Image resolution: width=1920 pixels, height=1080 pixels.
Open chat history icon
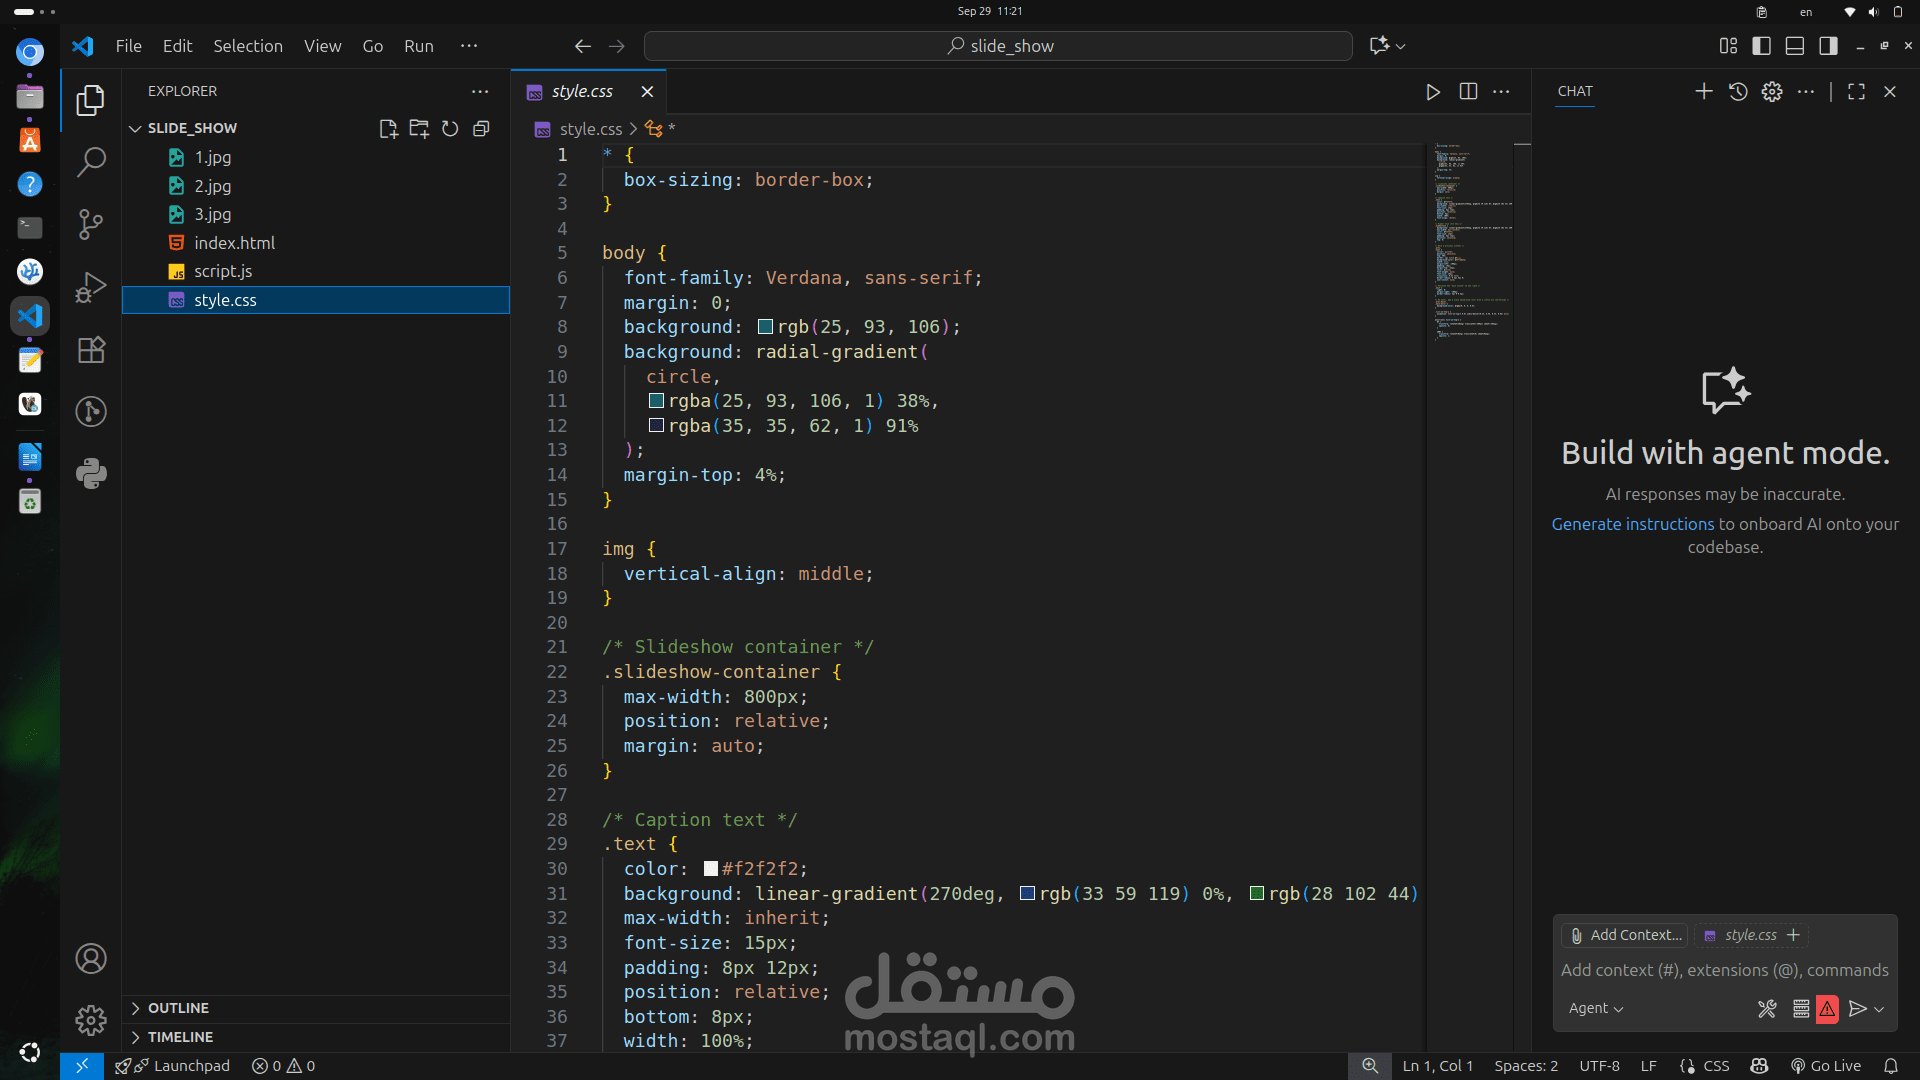click(x=1738, y=91)
